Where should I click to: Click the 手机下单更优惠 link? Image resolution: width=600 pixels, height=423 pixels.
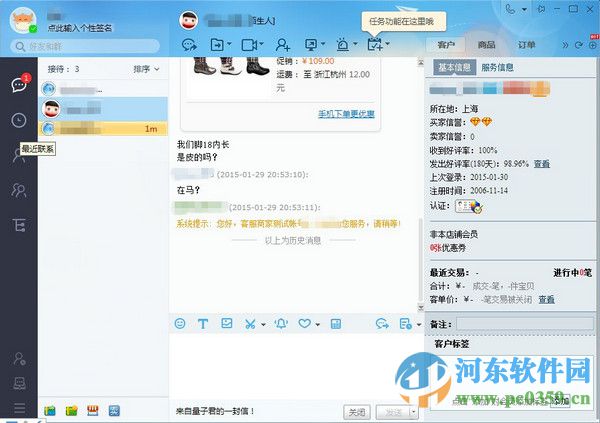[346, 114]
